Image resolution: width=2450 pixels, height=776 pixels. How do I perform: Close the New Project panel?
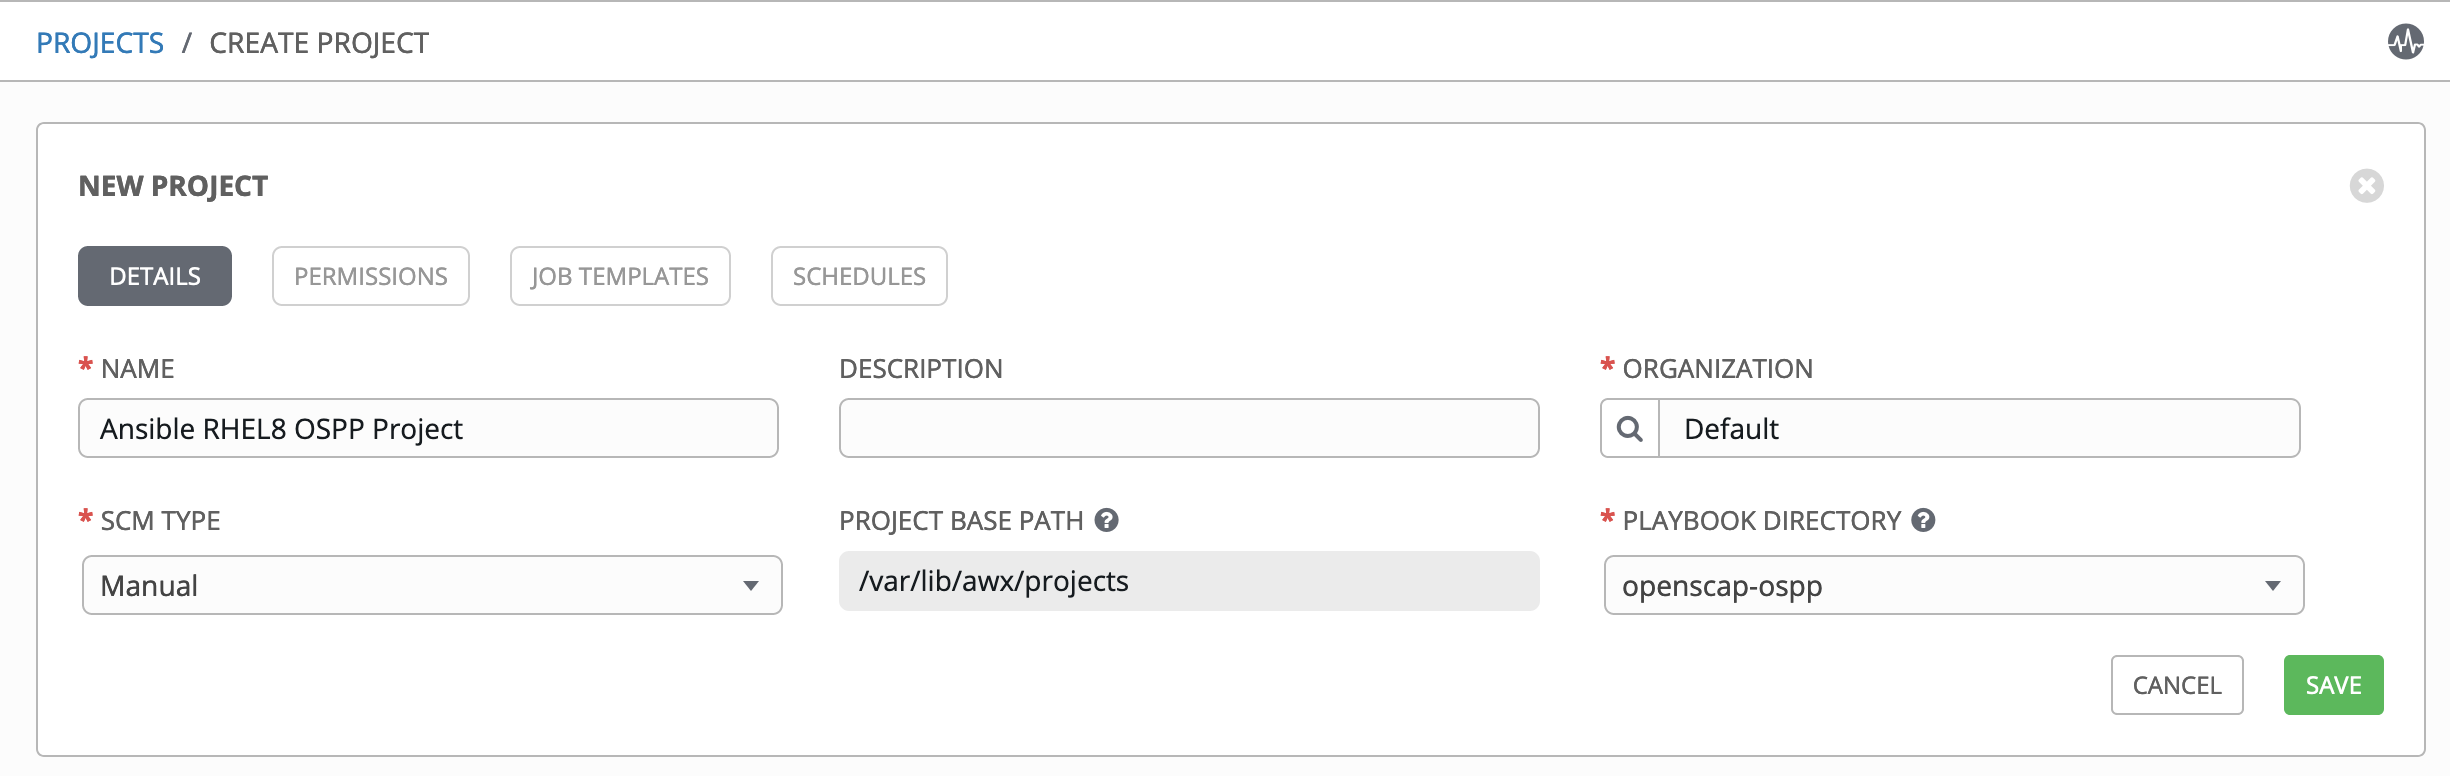(2366, 186)
